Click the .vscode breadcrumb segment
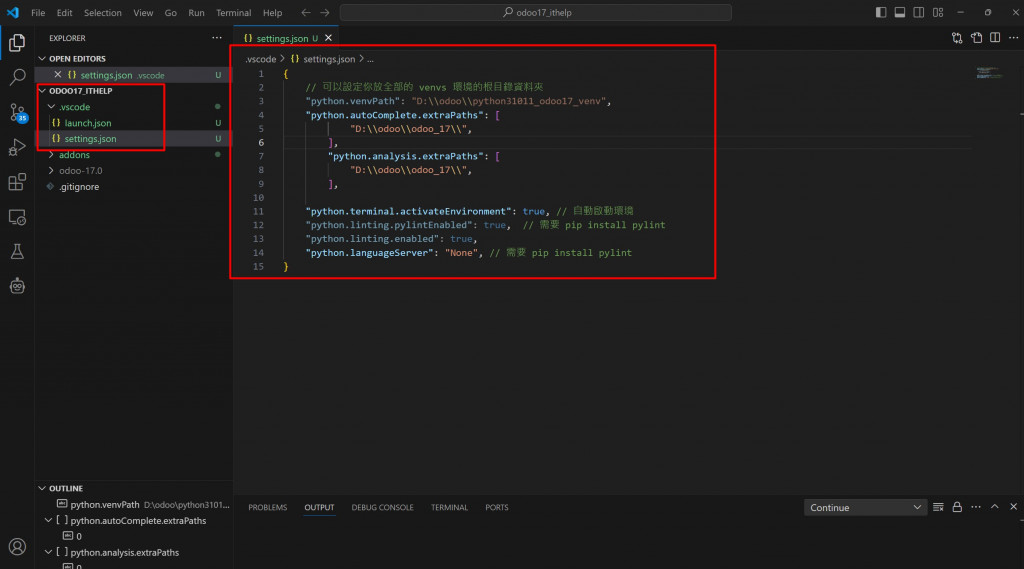Image resolution: width=1024 pixels, height=569 pixels. (261, 59)
